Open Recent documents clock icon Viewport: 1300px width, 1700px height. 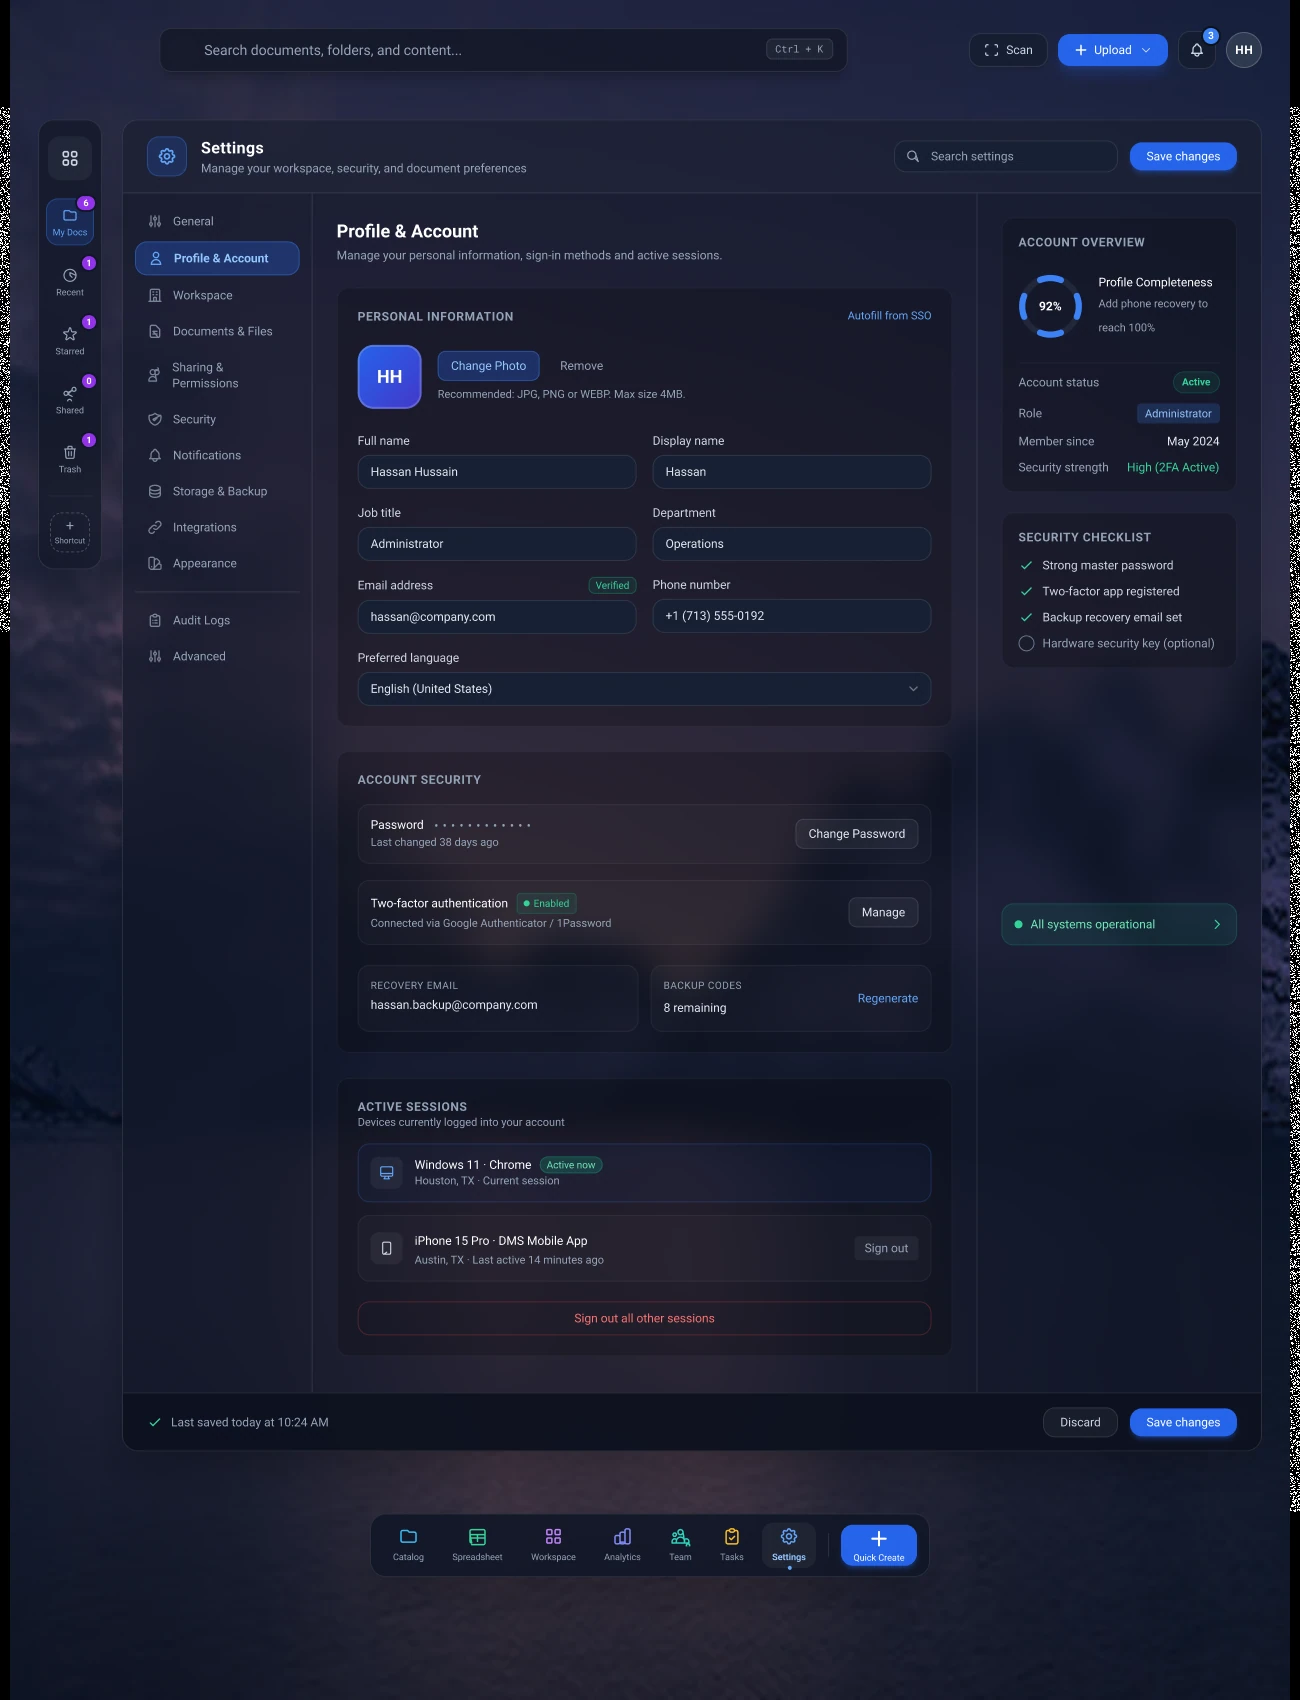70,281
